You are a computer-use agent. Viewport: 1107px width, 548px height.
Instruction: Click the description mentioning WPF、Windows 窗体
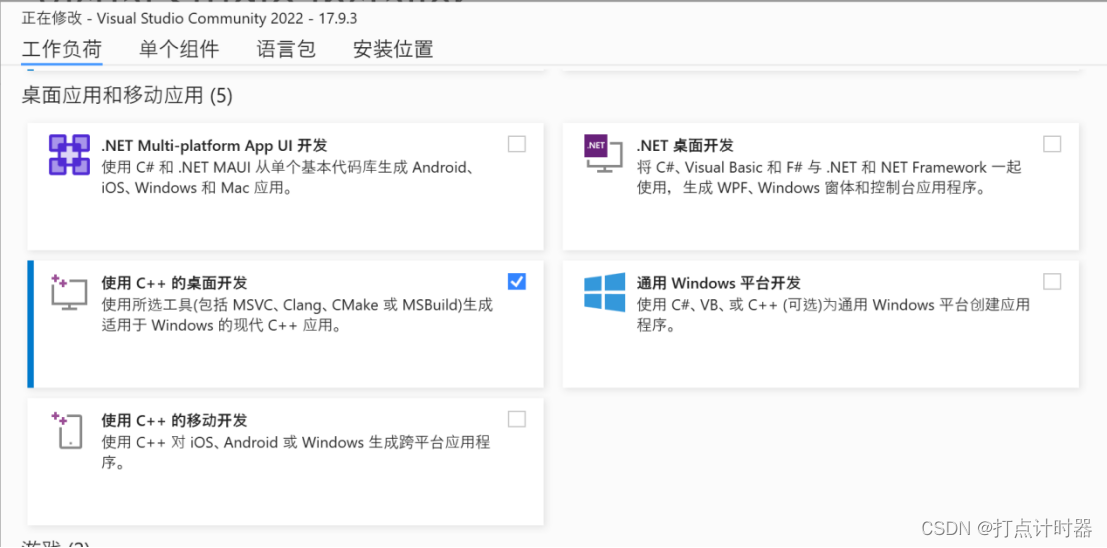click(x=829, y=178)
